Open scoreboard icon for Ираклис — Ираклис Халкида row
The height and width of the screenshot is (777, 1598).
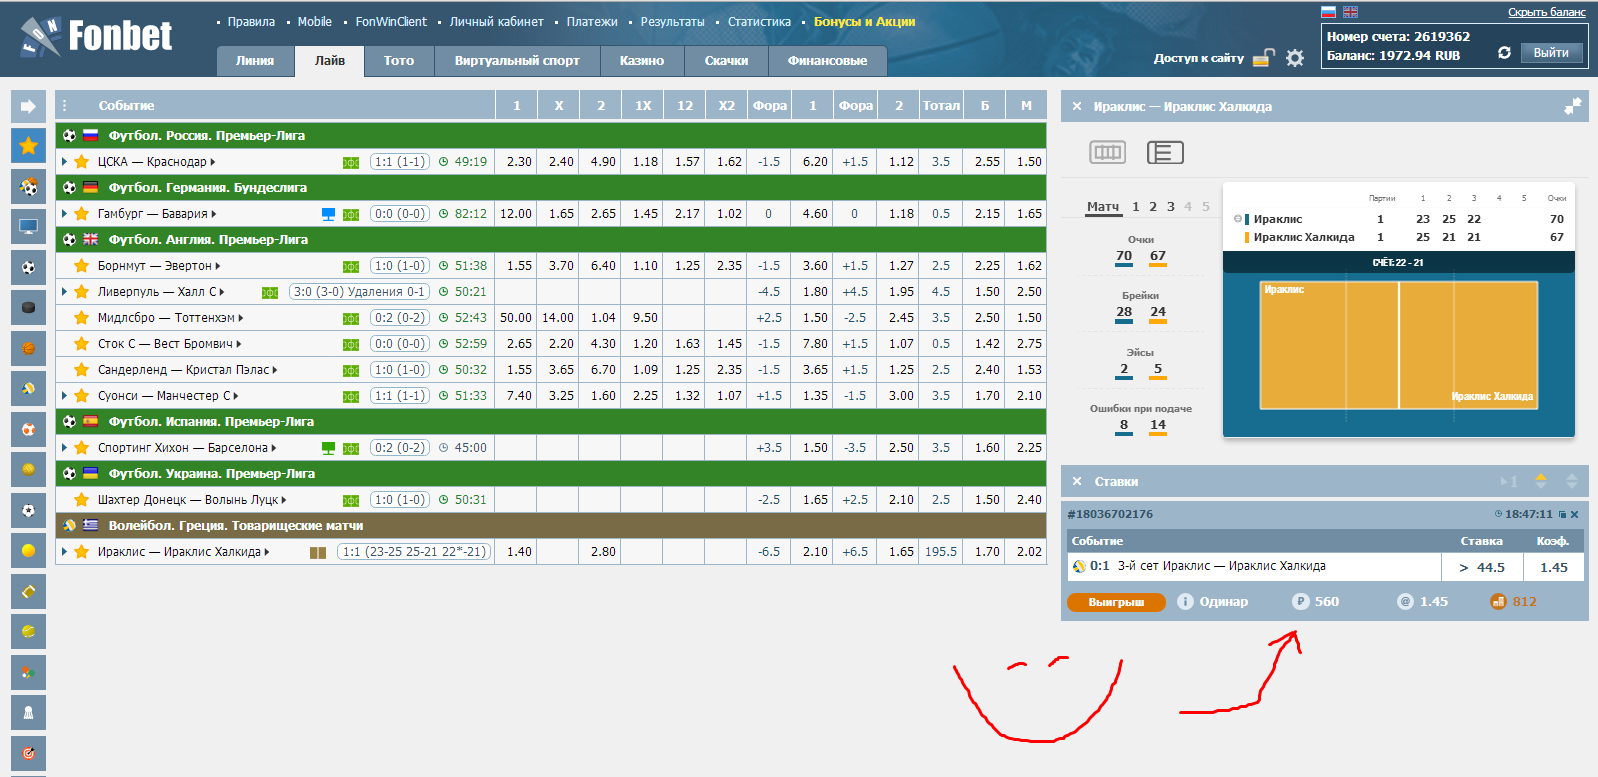318,552
